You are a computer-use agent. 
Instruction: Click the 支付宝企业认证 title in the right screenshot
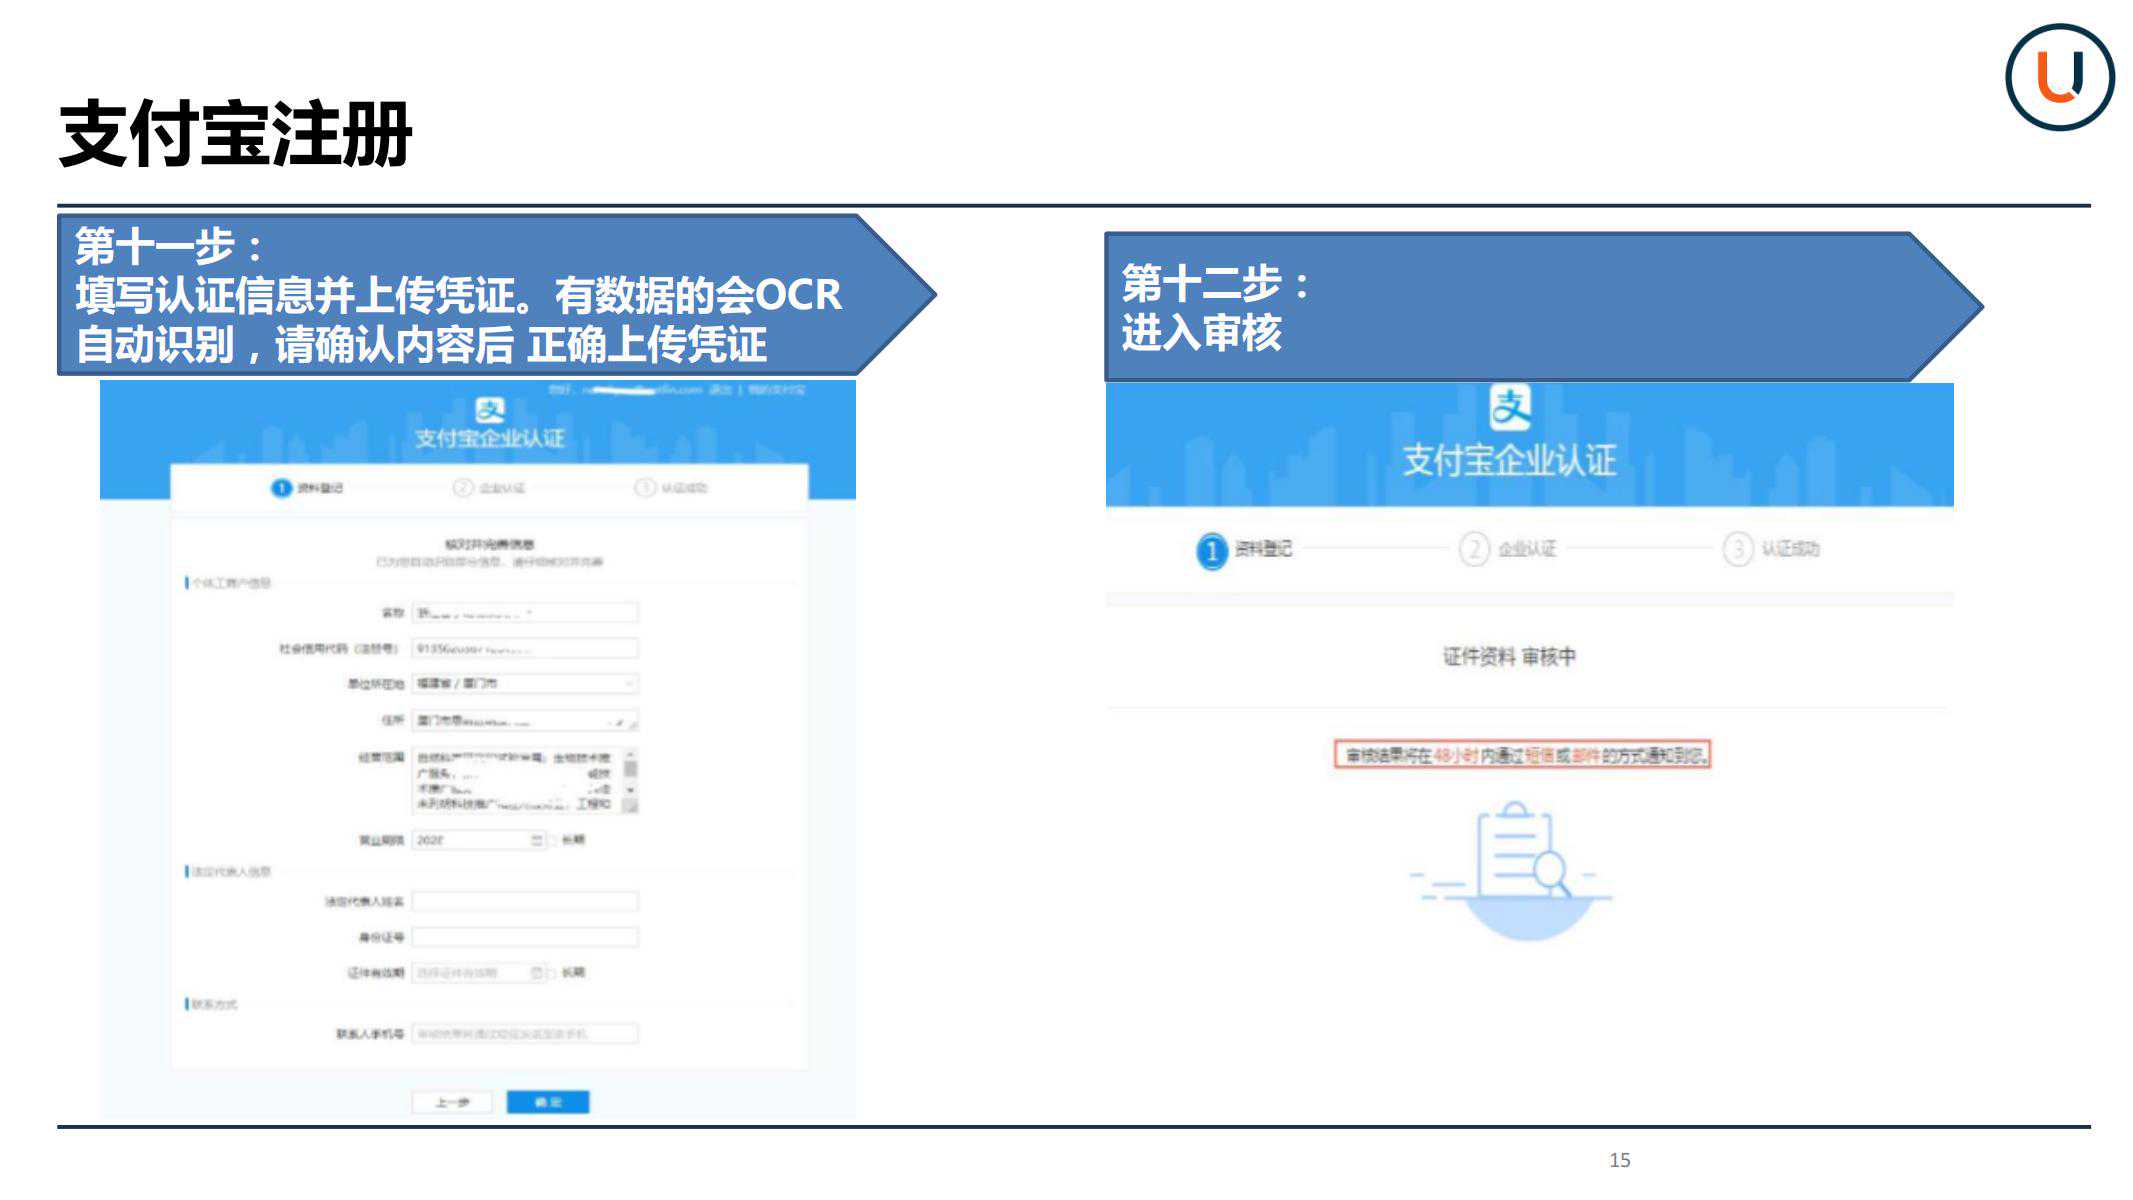coord(1509,461)
